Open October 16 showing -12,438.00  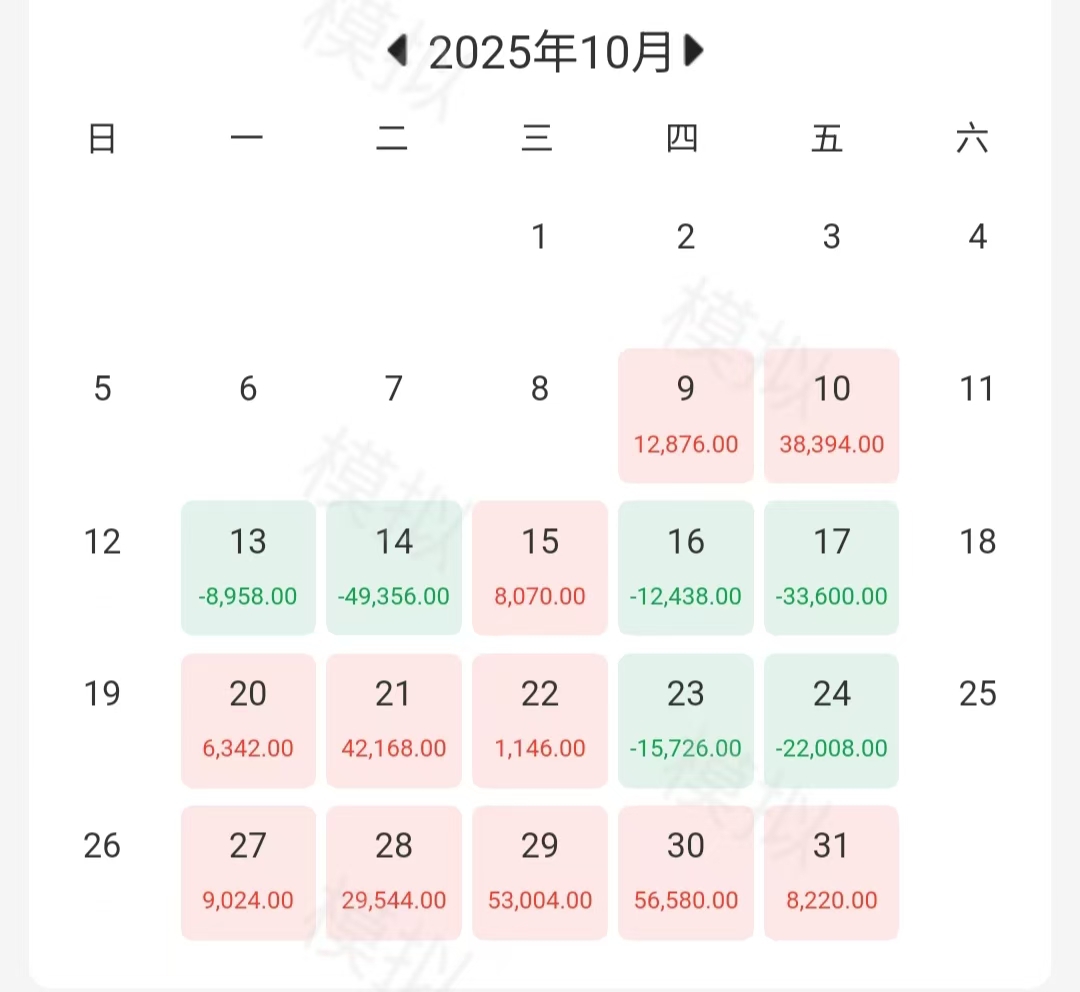[686, 567]
